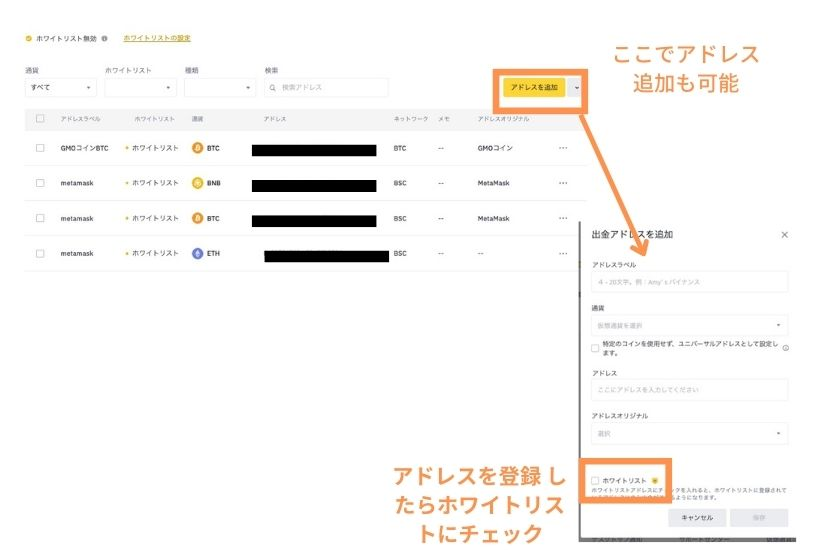Viewport: 840px width, 560px height.
Task: Open the ホワイトリストの設定 link
Action: coord(156,38)
